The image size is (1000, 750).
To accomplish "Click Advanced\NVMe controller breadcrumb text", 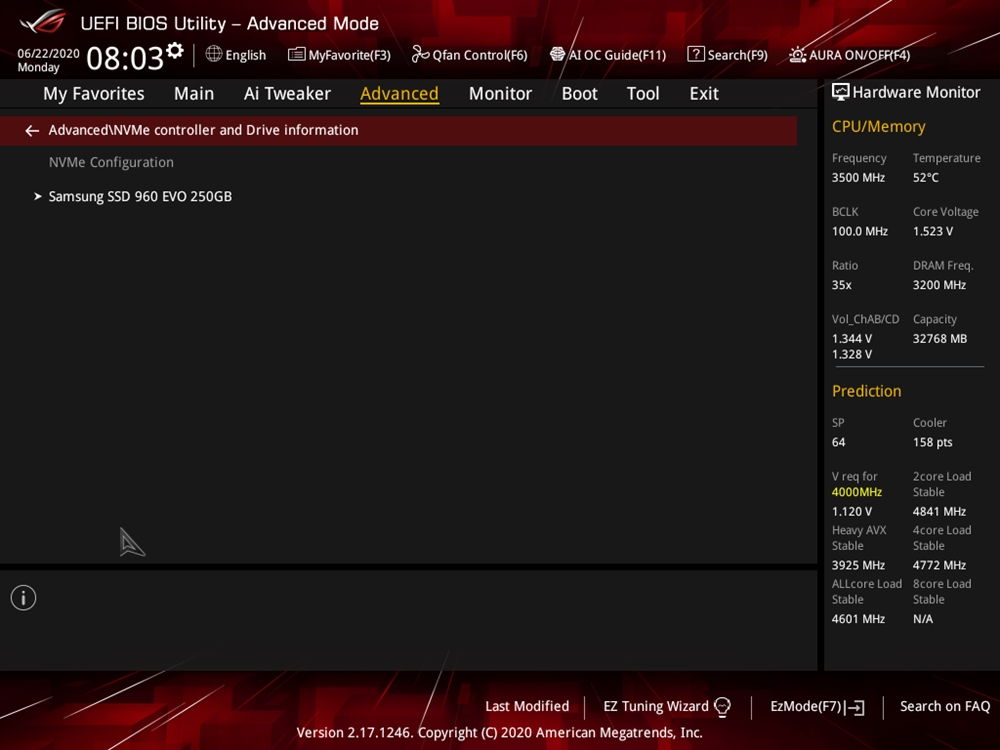I will 203,130.
